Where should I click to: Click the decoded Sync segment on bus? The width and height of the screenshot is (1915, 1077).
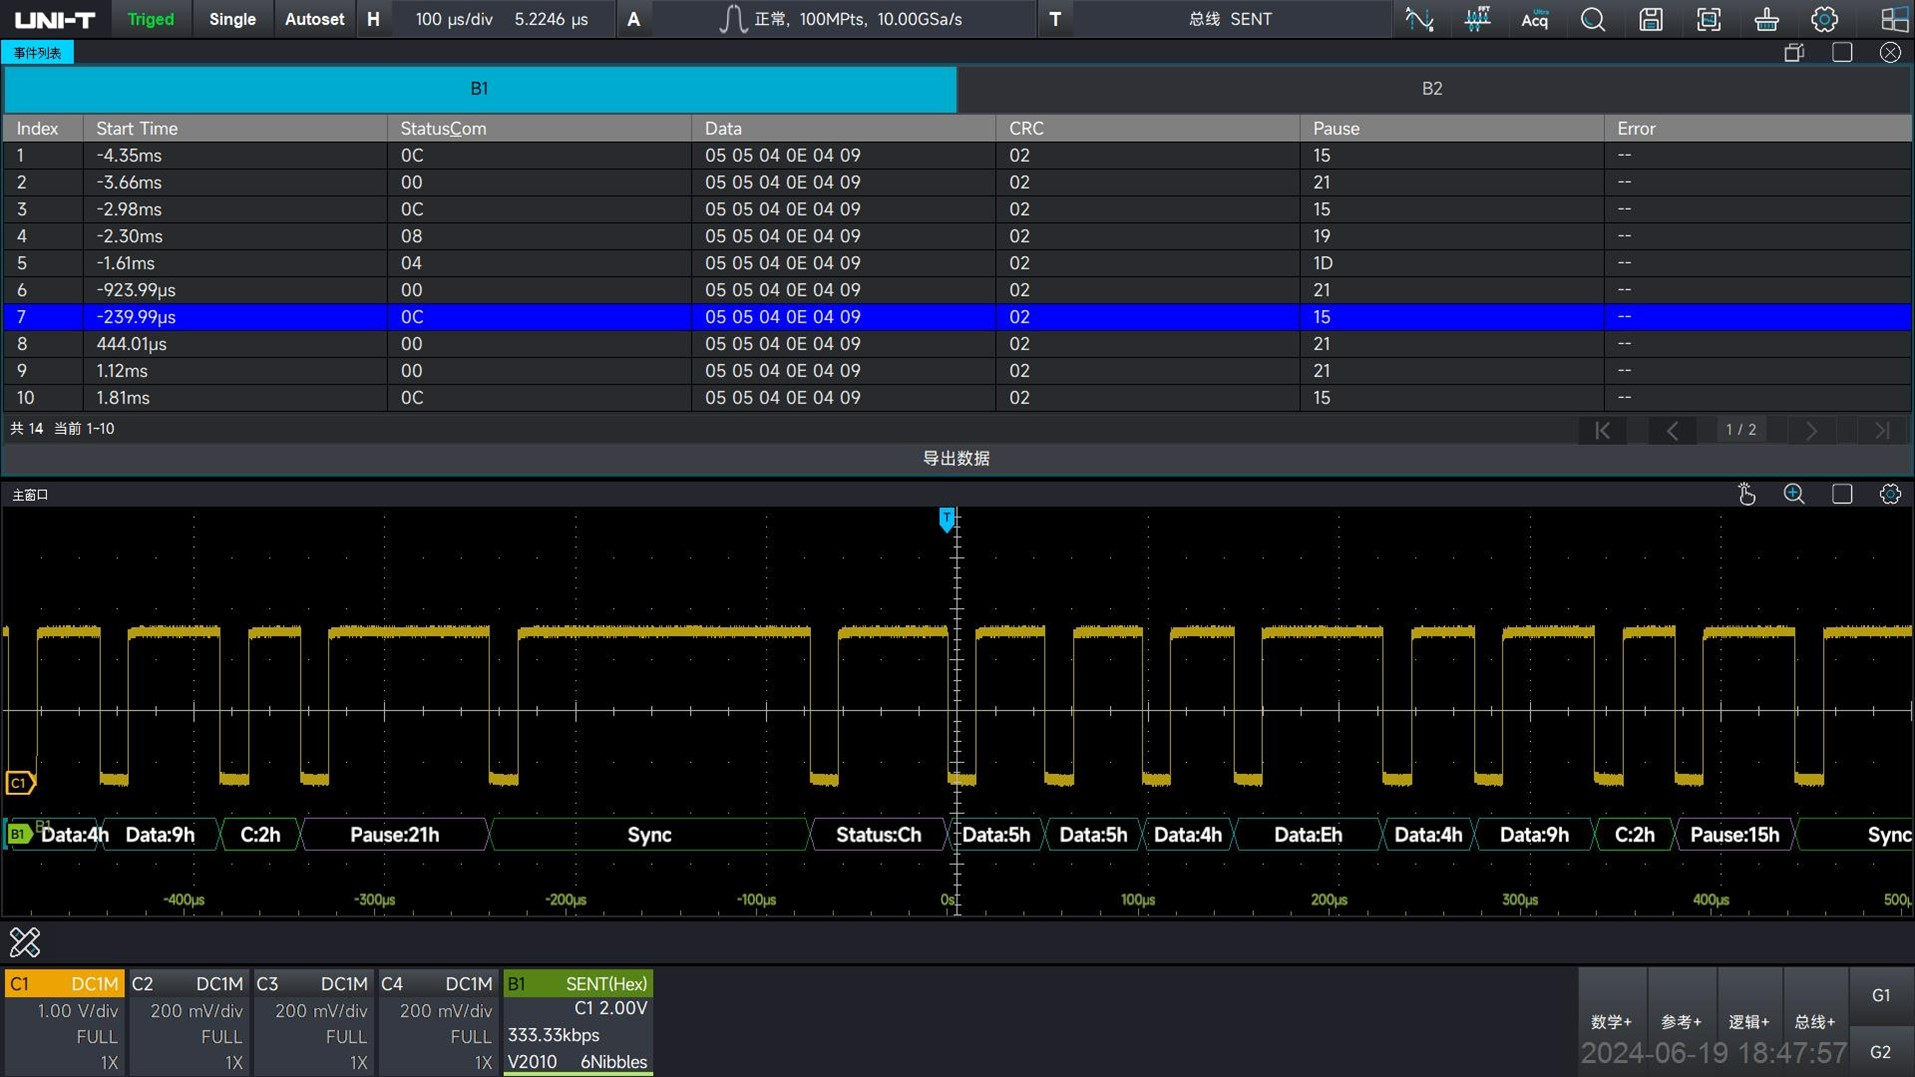[x=649, y=835]
